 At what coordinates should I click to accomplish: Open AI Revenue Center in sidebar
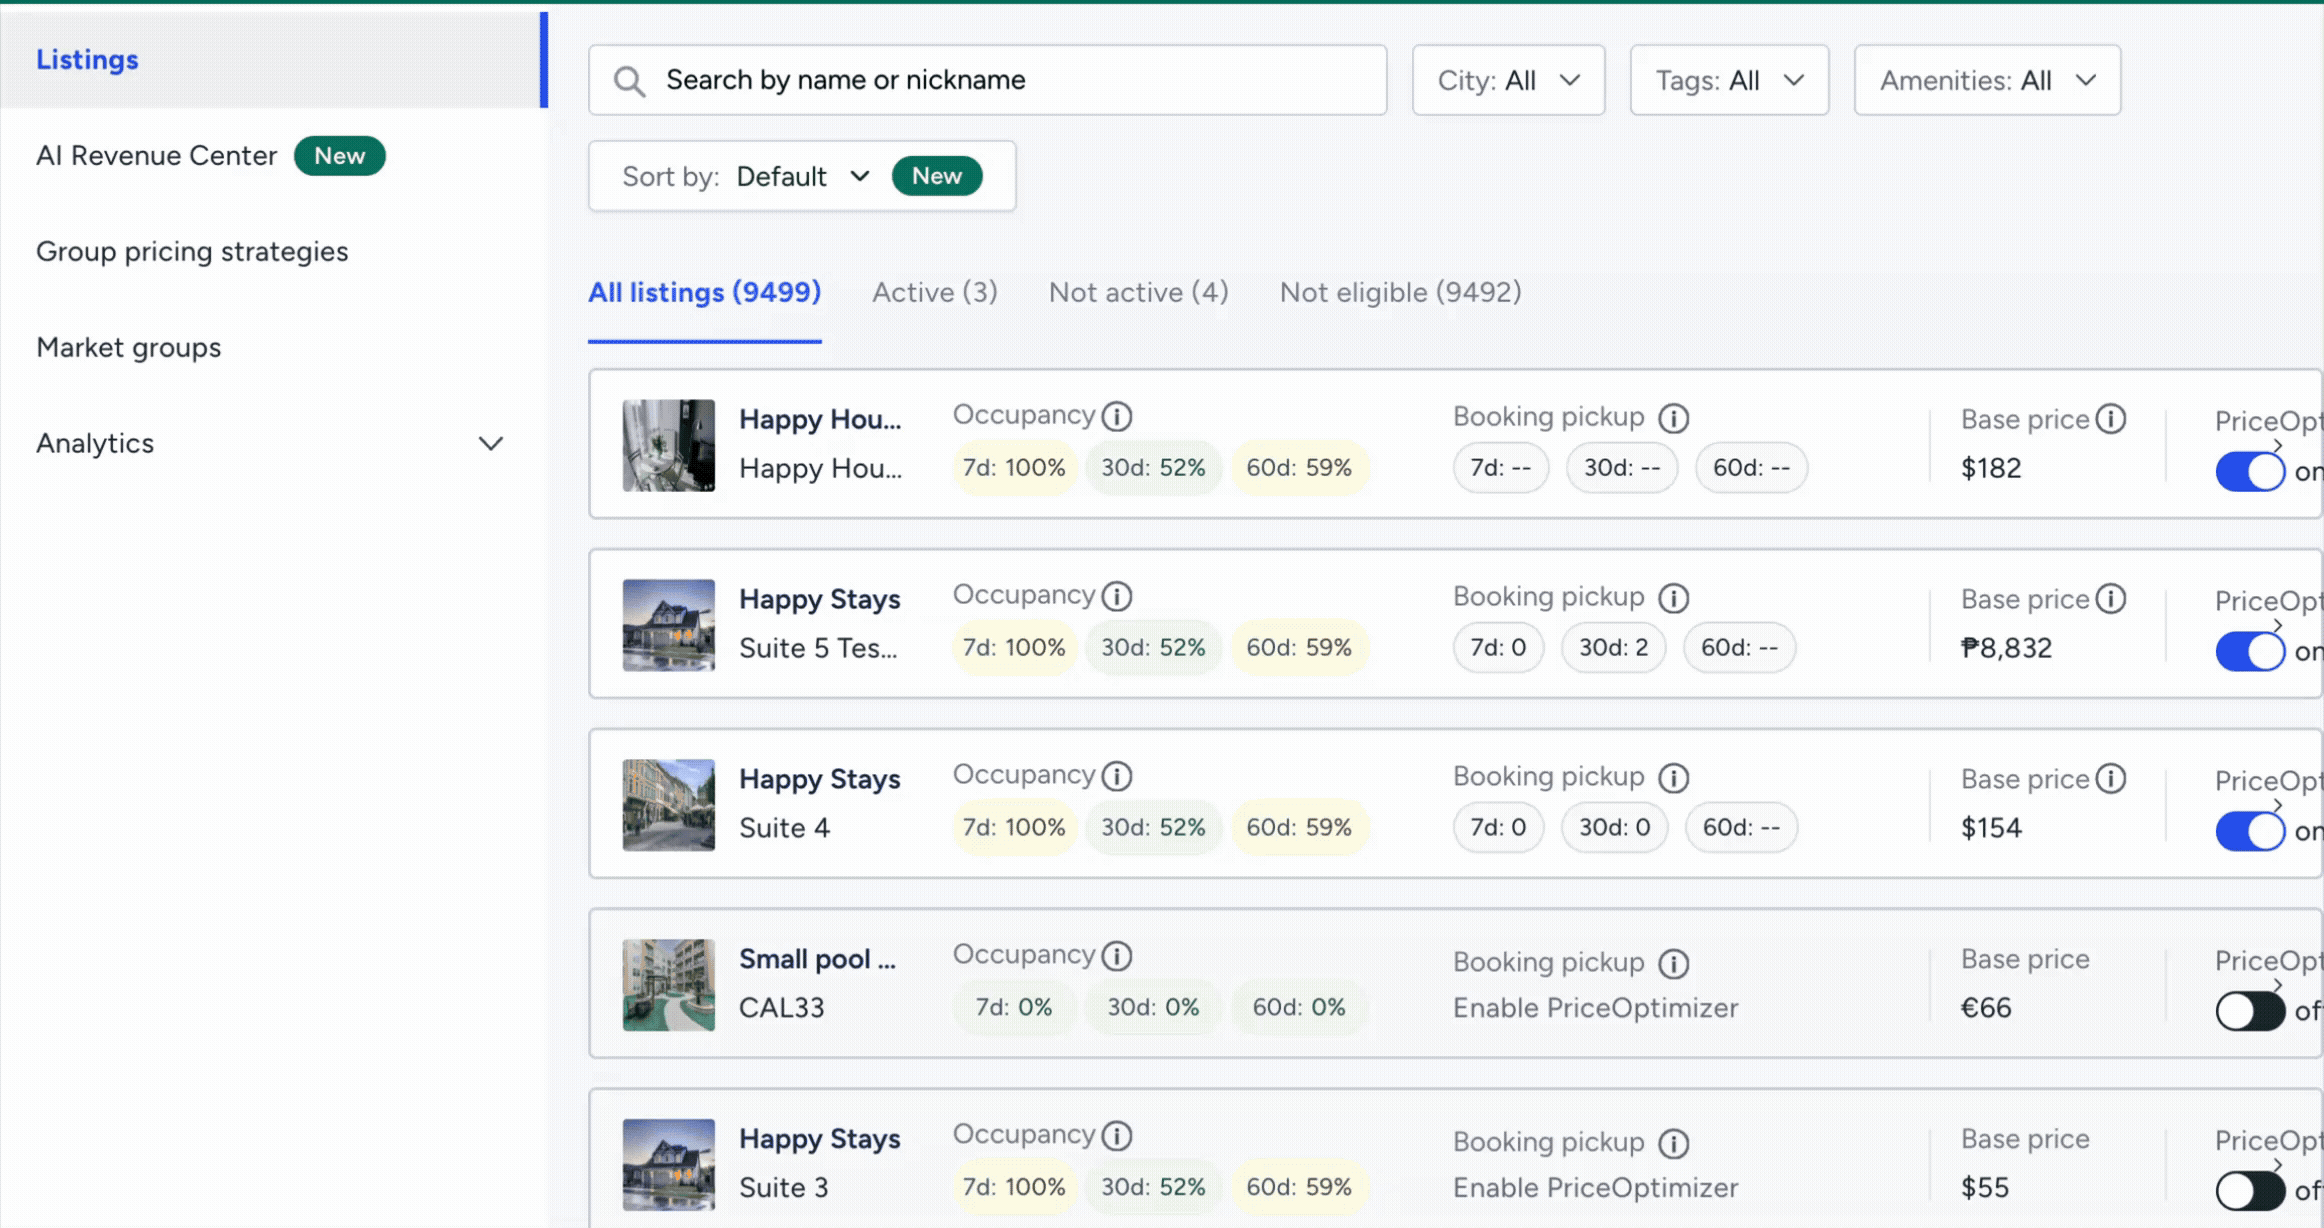point(157,156)
